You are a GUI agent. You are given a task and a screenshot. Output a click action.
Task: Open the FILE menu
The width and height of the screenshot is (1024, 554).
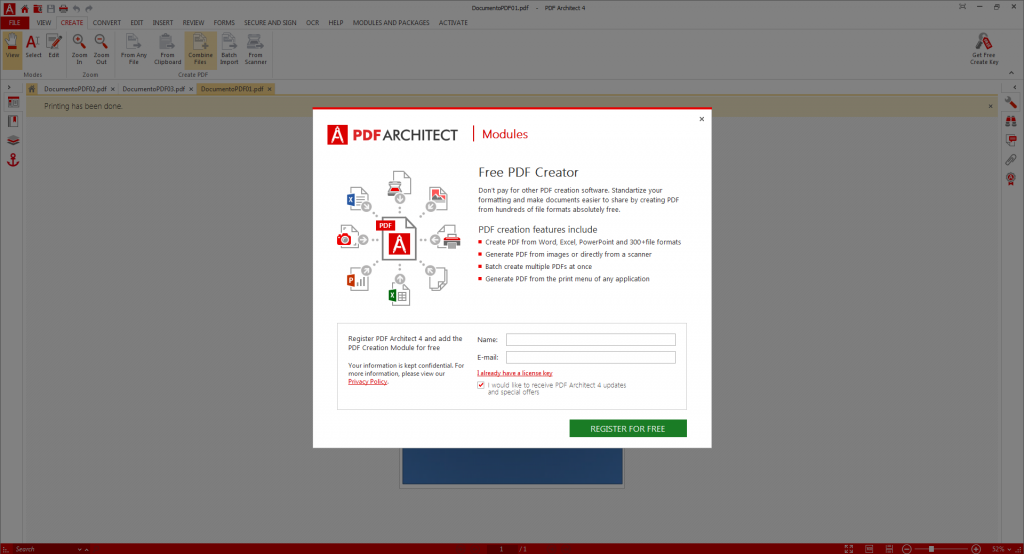point(14,22)
